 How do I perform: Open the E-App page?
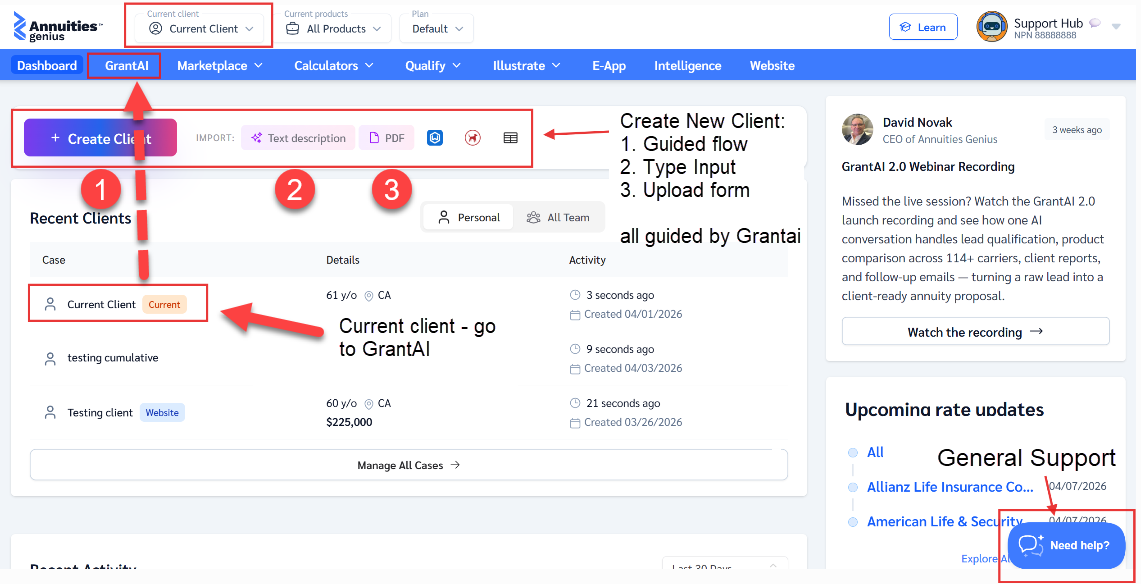[x=609, y=65]
